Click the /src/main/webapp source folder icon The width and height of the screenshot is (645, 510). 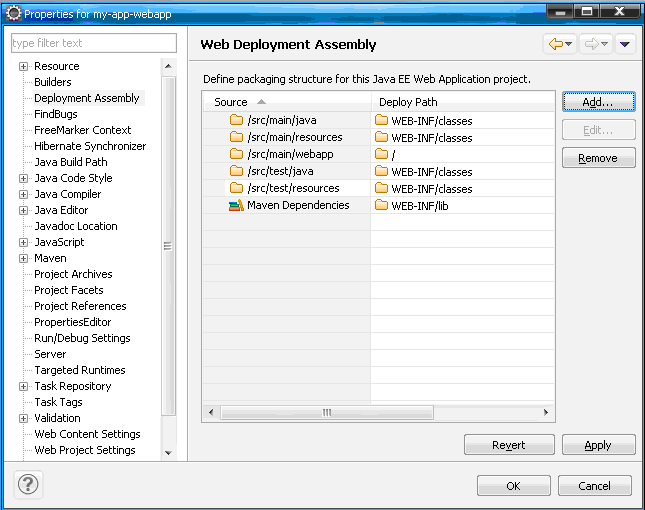point(237,154)
